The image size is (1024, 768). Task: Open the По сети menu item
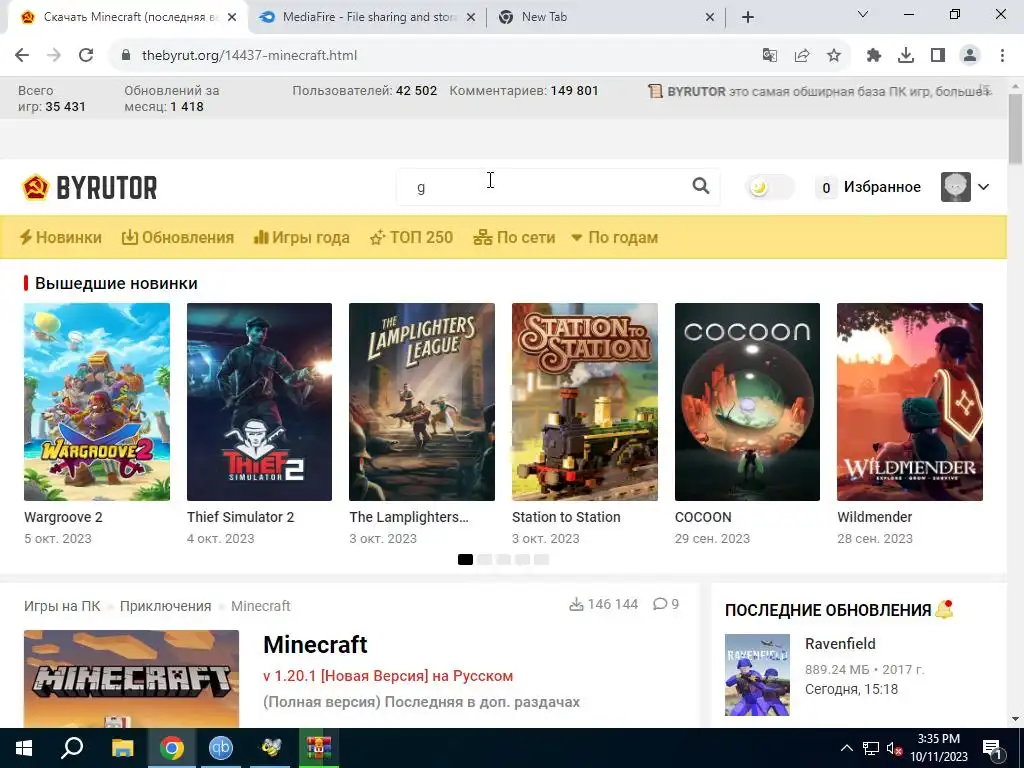[x=515, y=237]
